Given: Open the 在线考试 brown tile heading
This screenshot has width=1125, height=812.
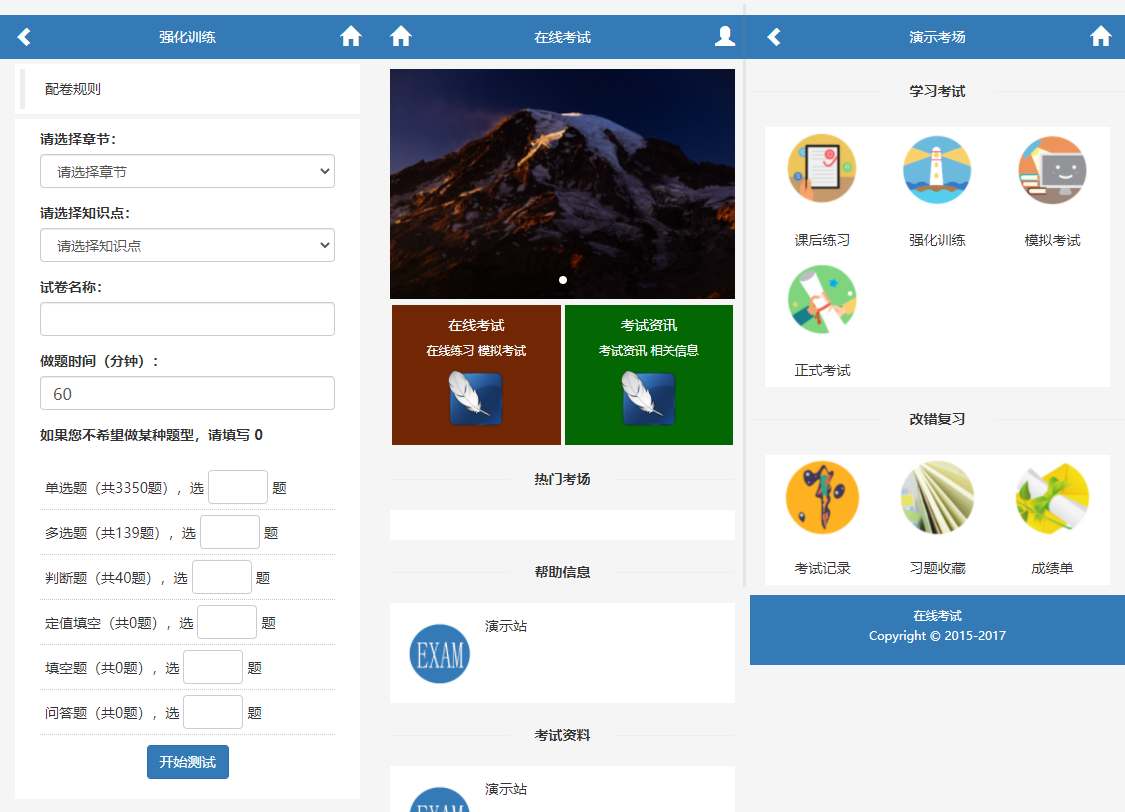Looking at the screenshot, I should point(476,326).
